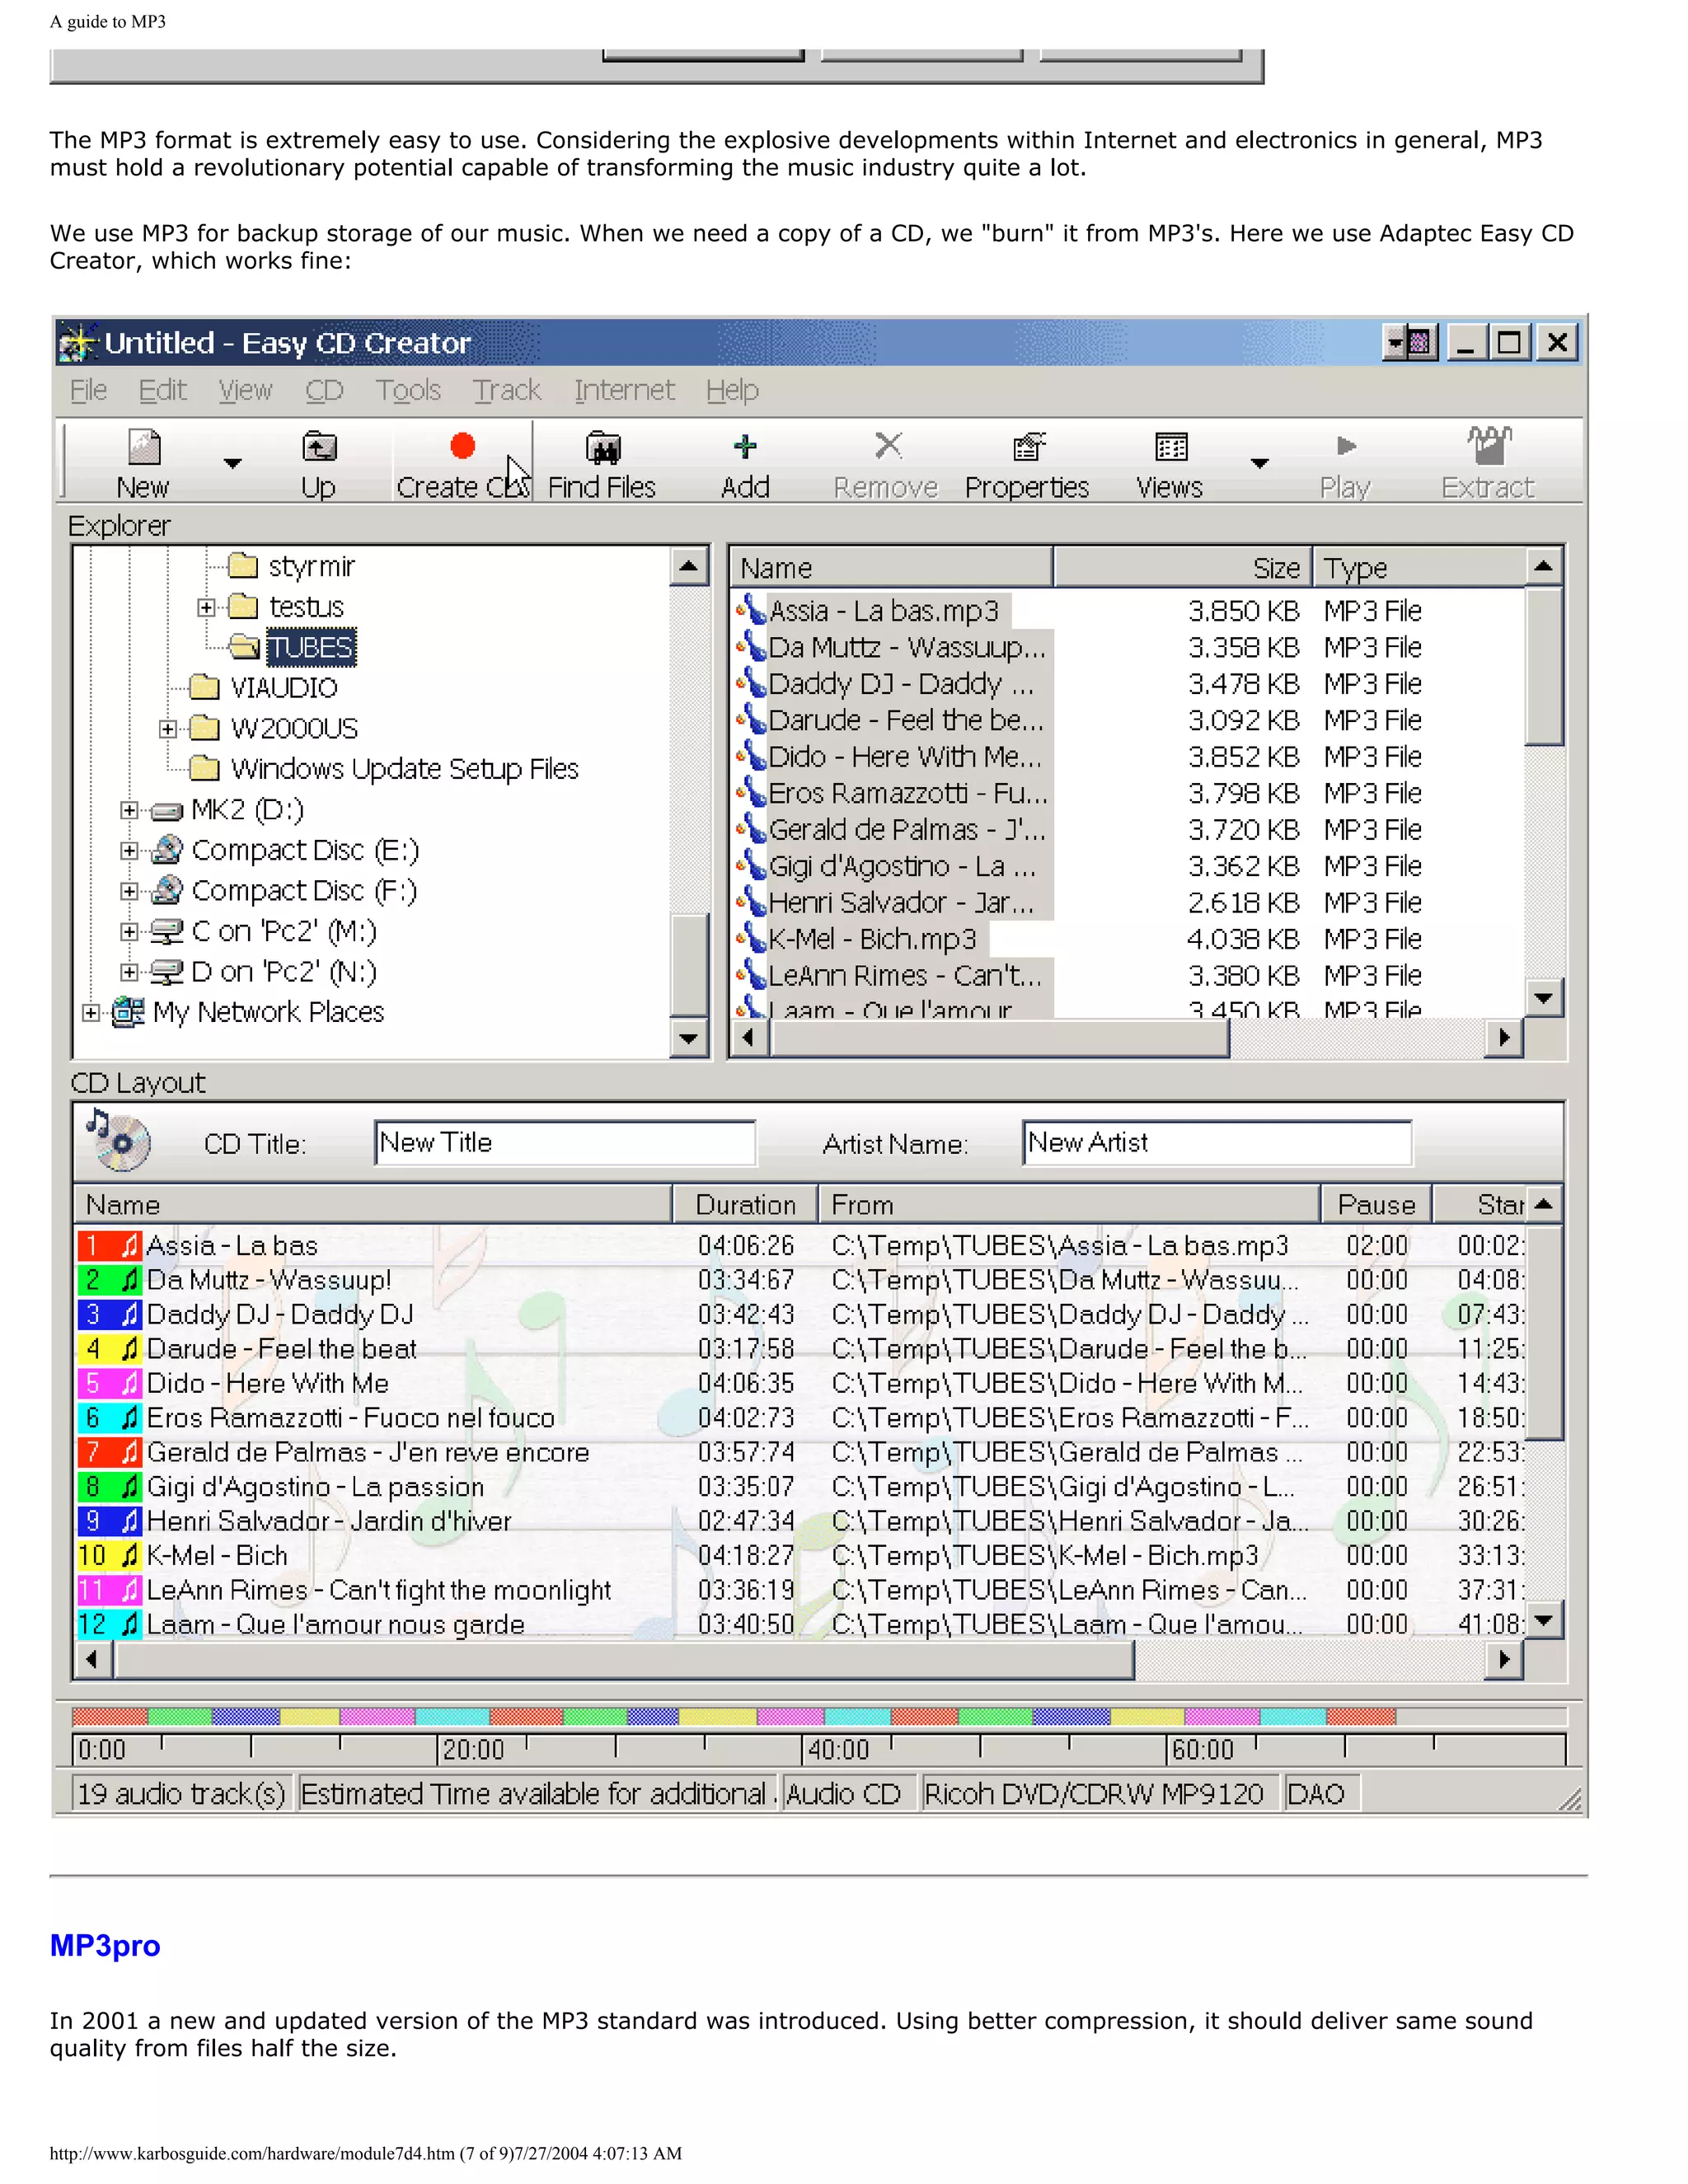Click the Compact Disc (E:) drive icon
The height and width of the screenshot is (2184, 1688).
(167, 850)
